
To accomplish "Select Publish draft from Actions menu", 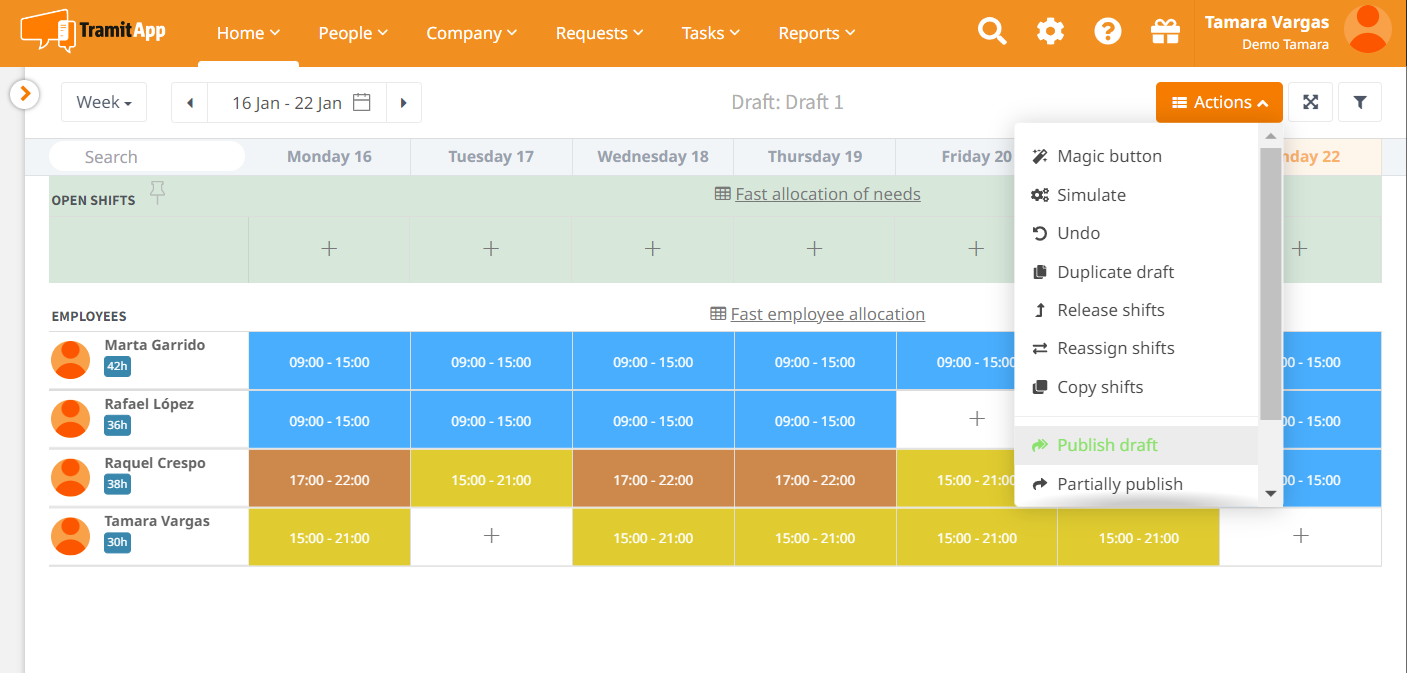I will tap(1107, 445).
